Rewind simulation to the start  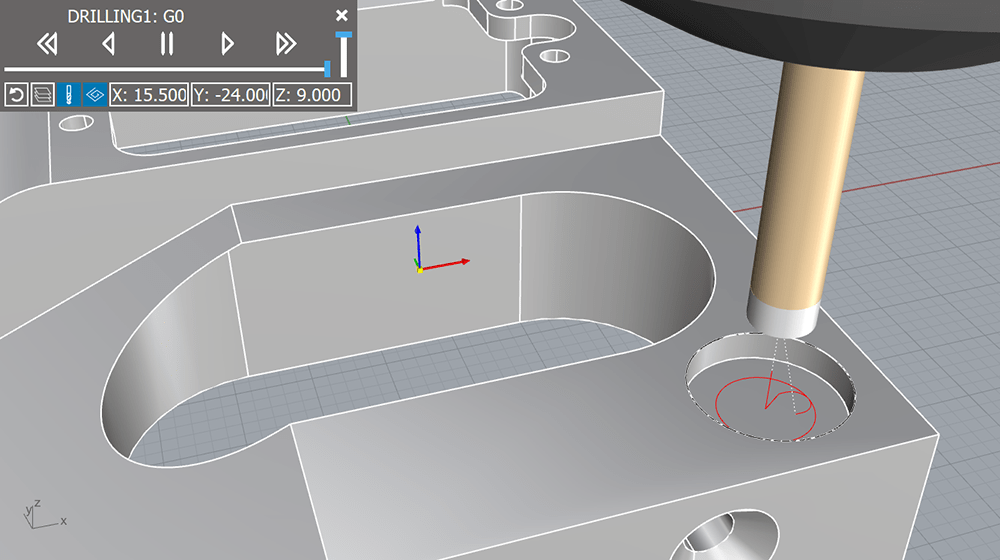[47, 44]
